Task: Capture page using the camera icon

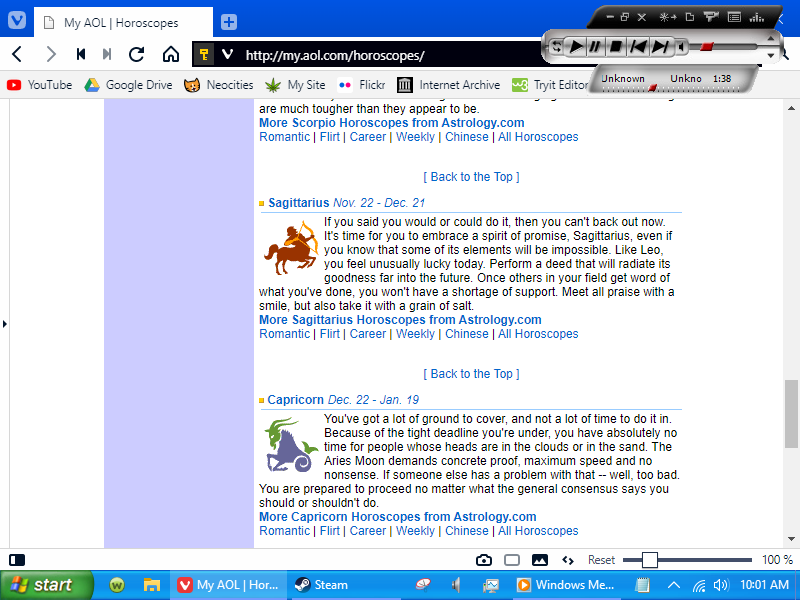Action: (x=484, y=560)
